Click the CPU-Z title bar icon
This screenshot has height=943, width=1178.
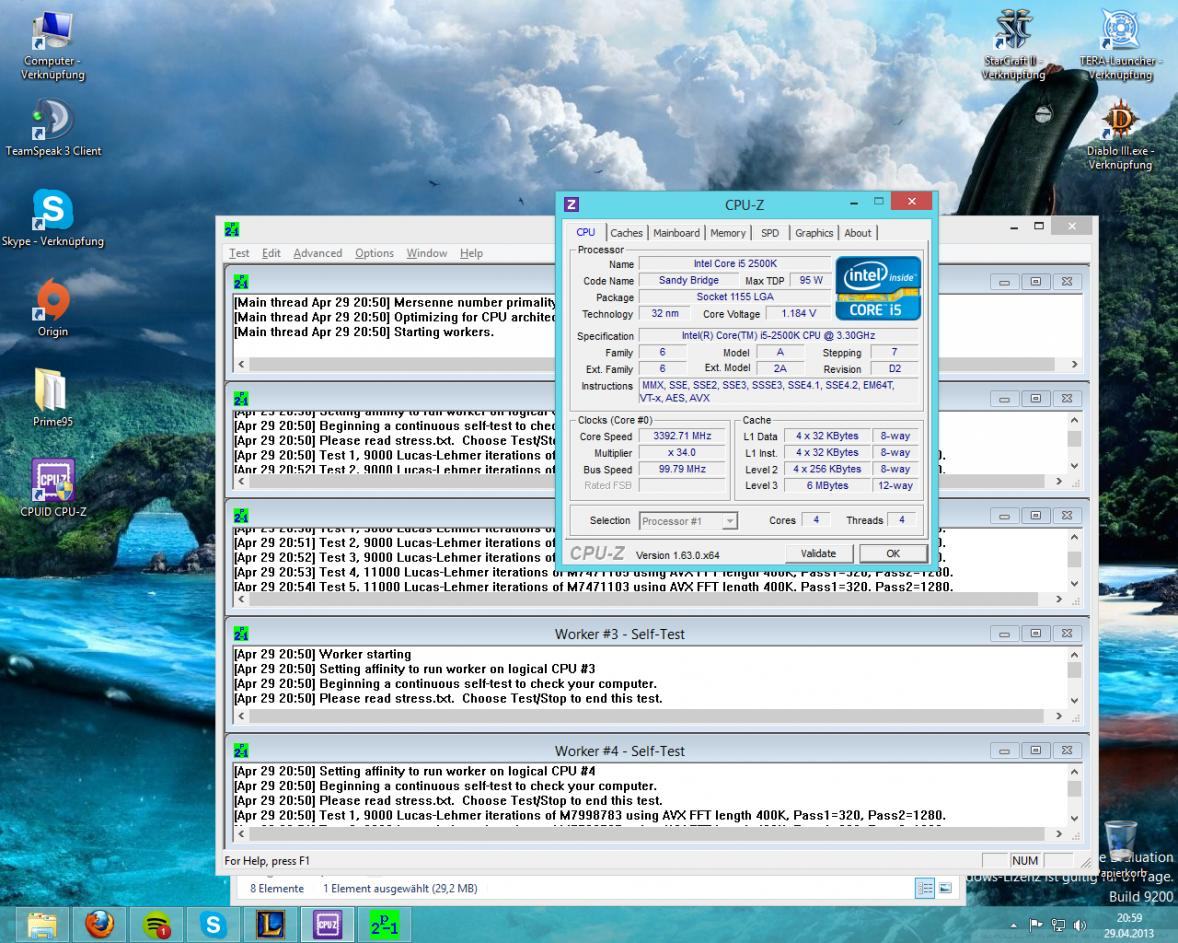[x=572, y=204]
